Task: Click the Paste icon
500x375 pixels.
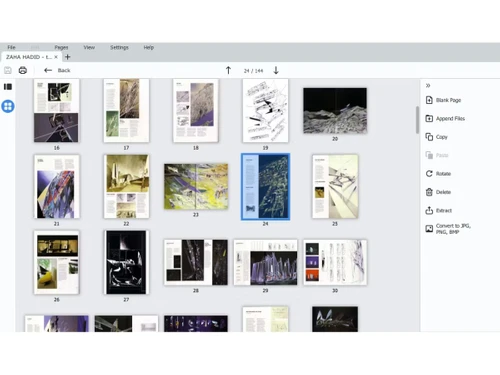Action: [429, 155]
